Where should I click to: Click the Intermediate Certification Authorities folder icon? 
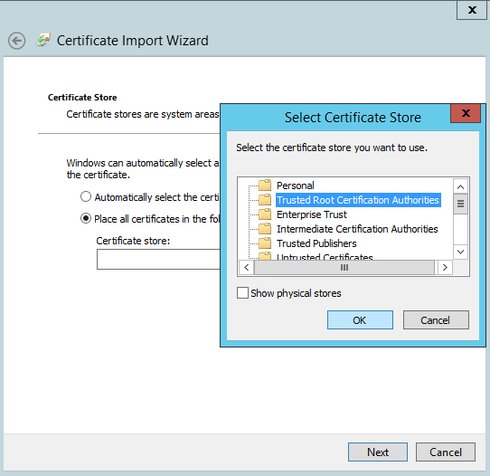click(x=265, y=229)
